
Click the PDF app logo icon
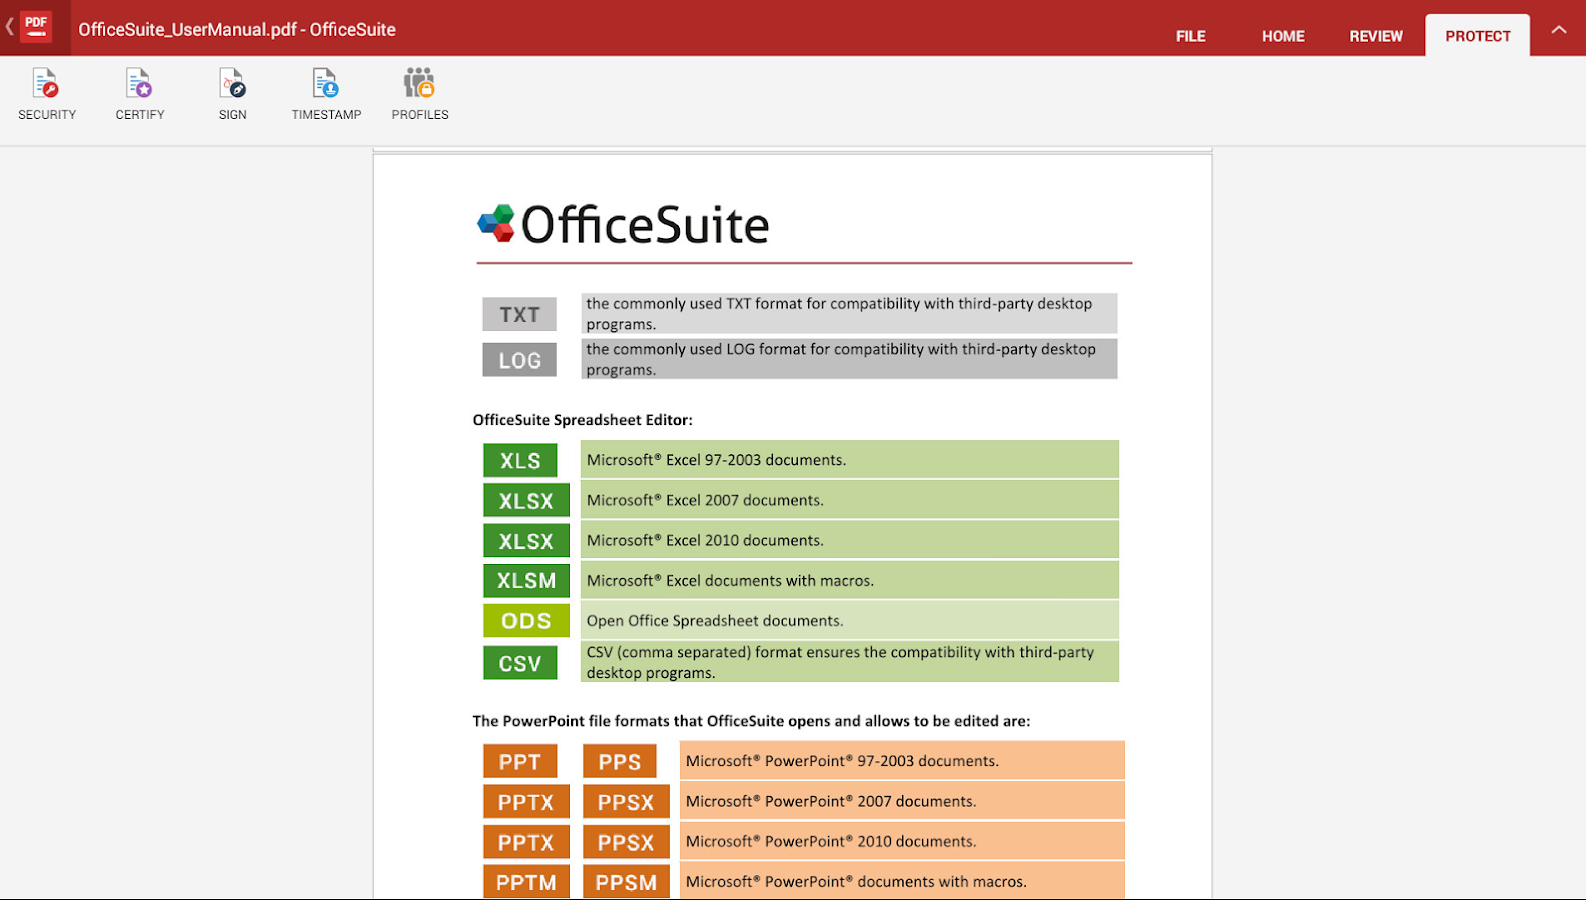click(x=36, y=27)
